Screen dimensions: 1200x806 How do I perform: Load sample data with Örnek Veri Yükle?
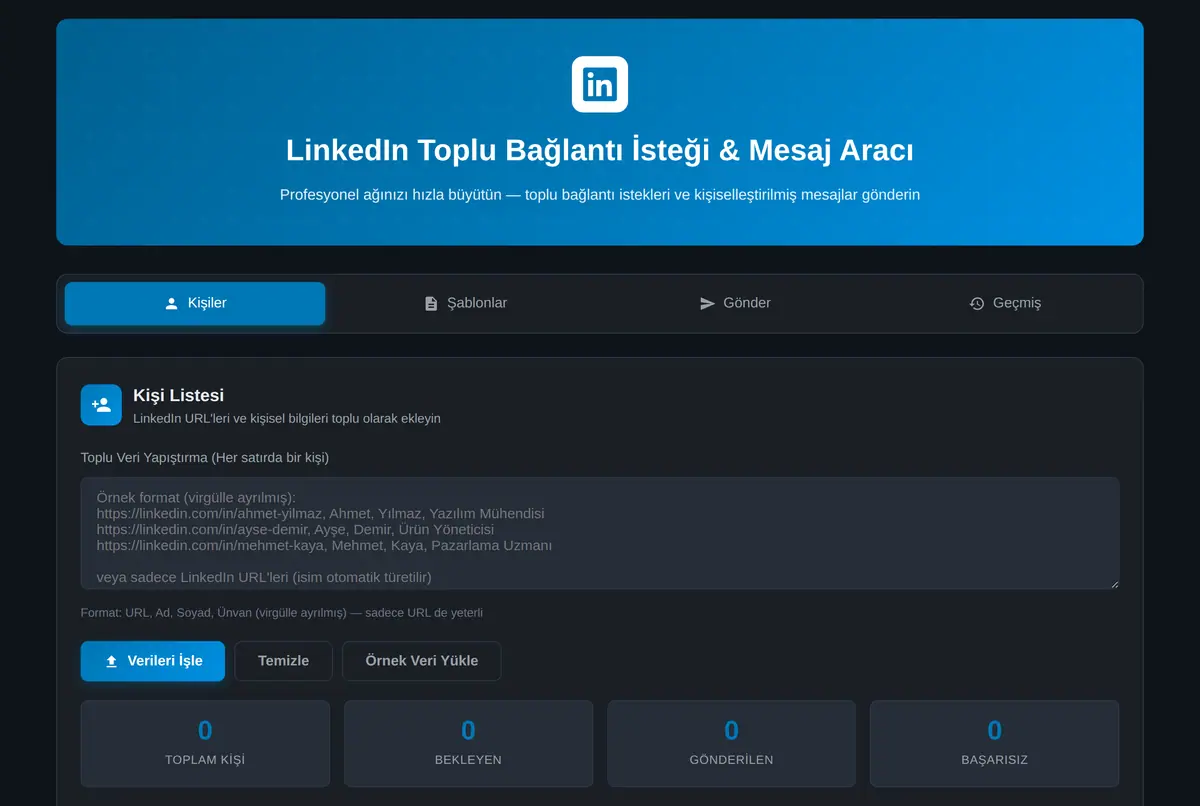422,661
